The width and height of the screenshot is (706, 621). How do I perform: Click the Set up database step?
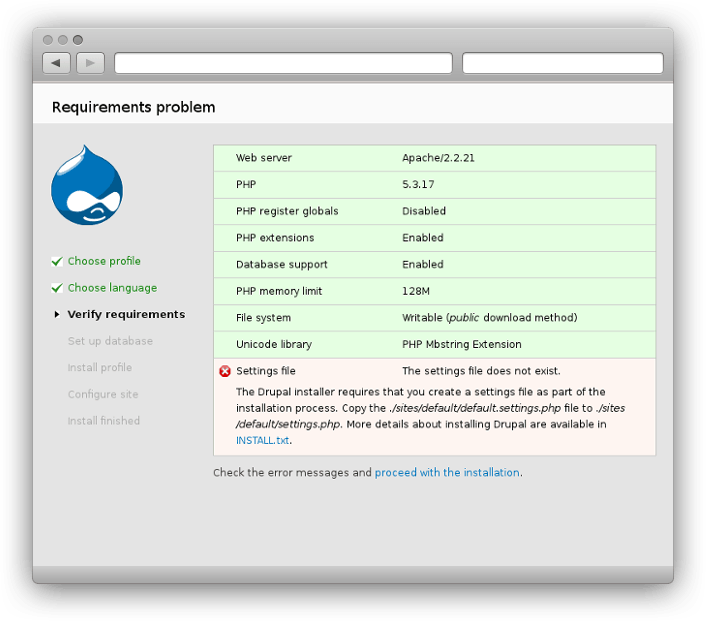tap(110, 341)
